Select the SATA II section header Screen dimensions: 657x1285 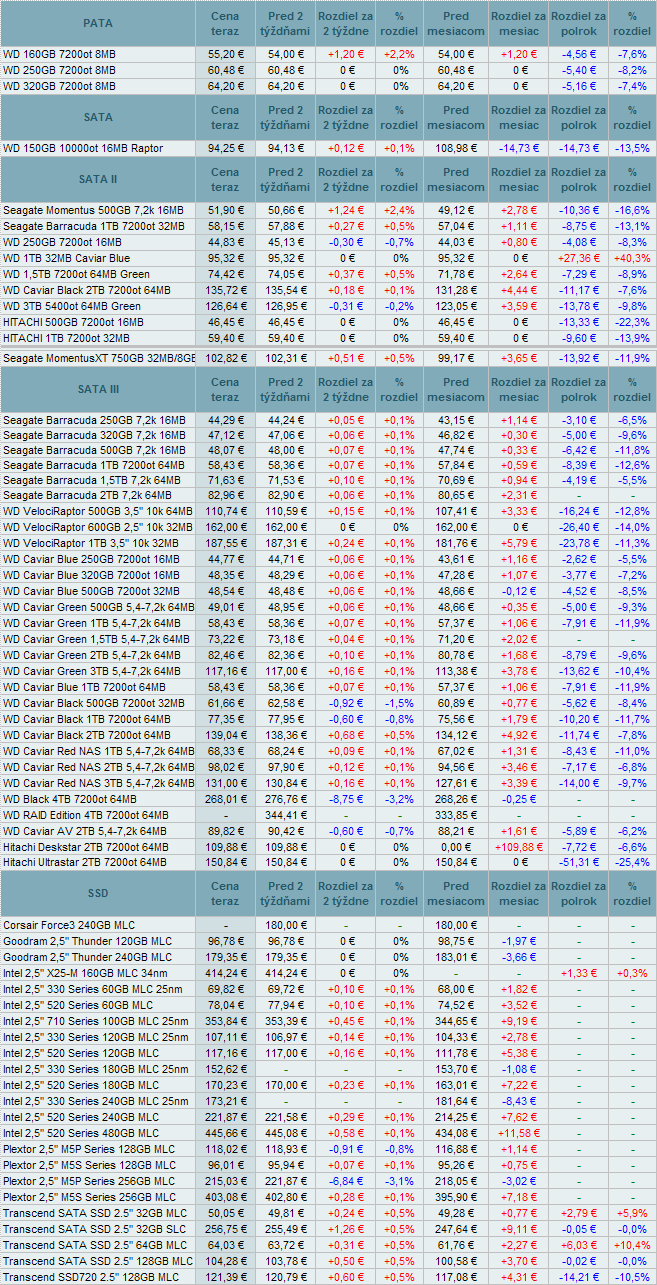pos(97,179)
